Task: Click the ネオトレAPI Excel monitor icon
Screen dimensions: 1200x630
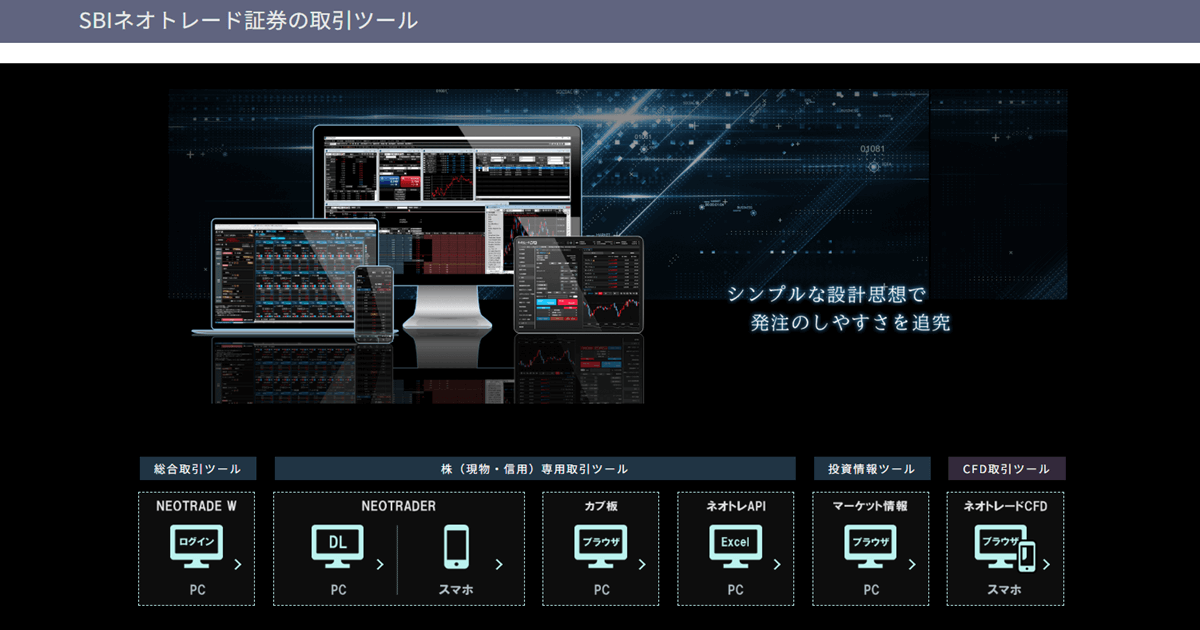Action: point(735,546)
